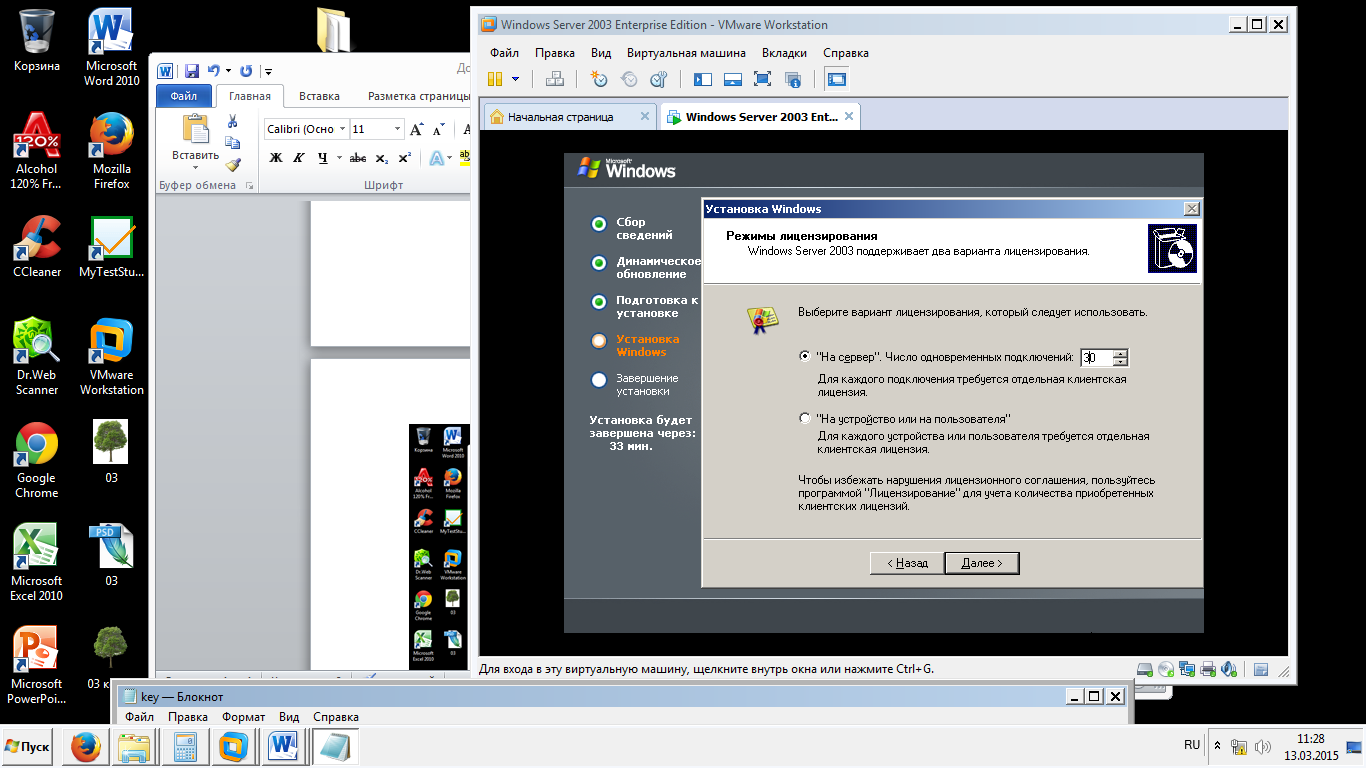
Task: Click the Далее > button in setup
Action: click(981, 563)
